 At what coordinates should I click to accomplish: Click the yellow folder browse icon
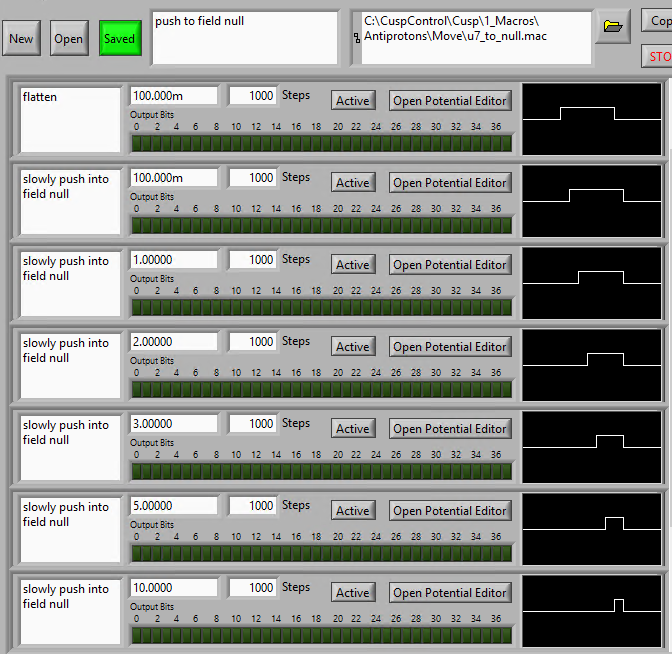coord(613,27)
